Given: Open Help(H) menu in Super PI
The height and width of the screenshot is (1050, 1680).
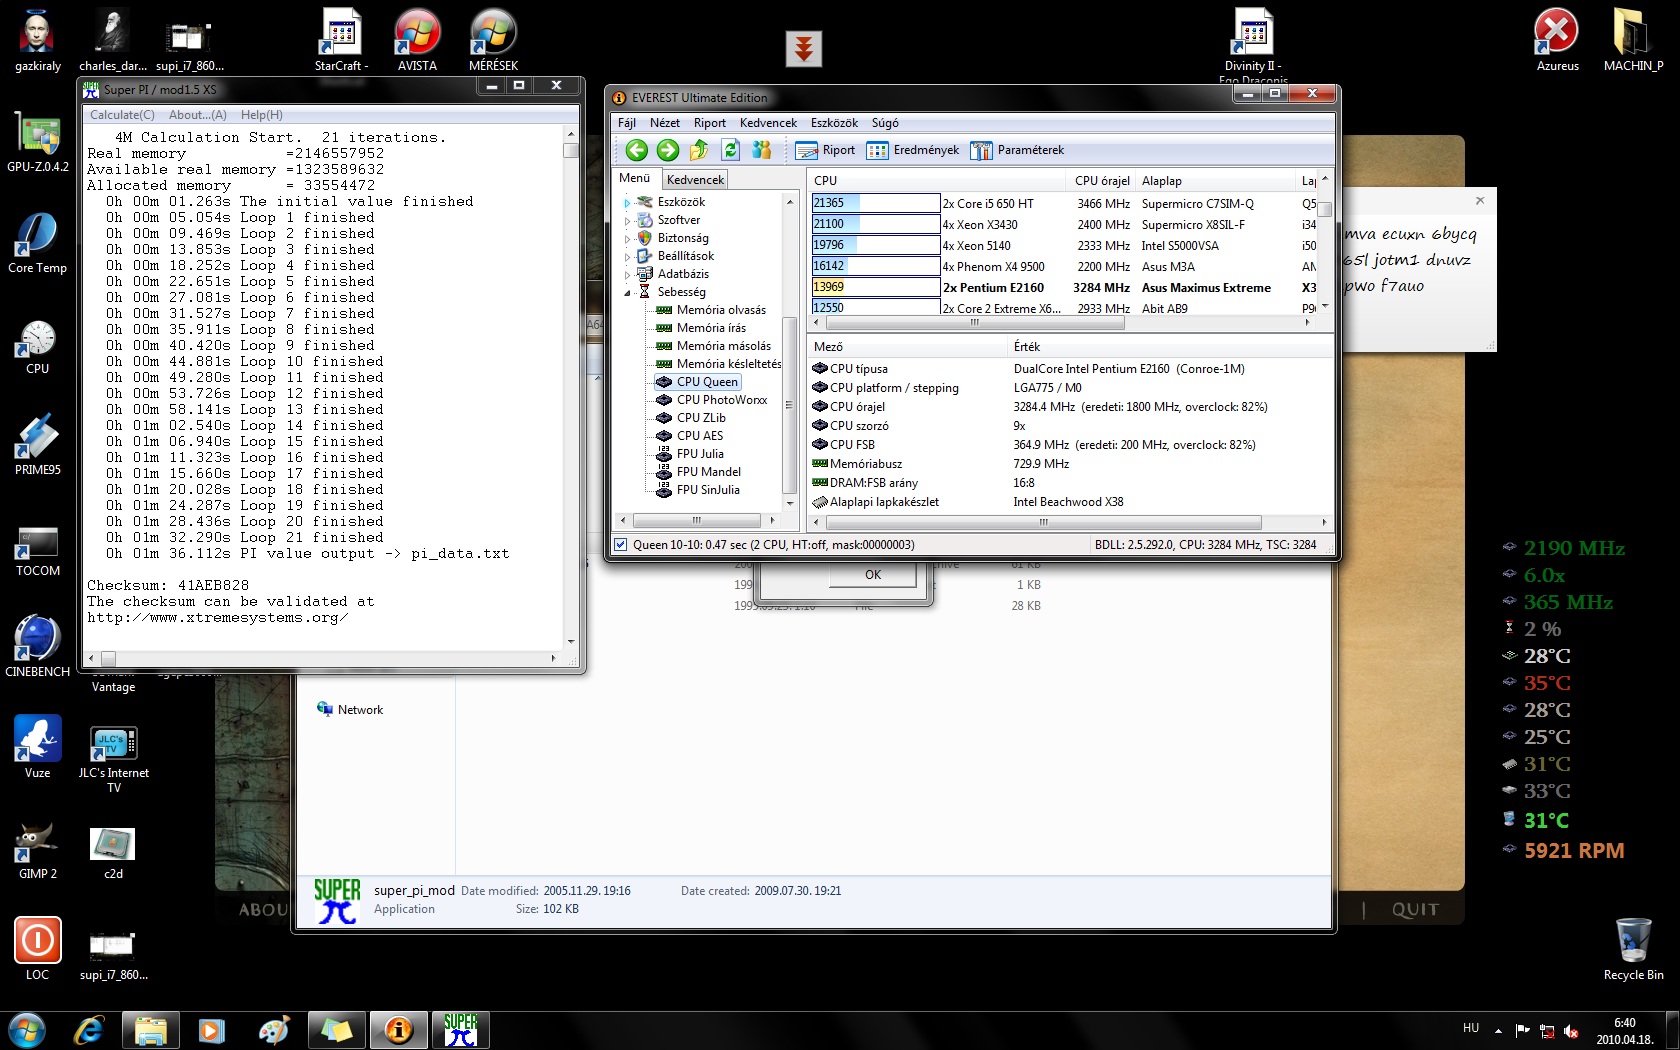Looking at the screenshot, I should coord(262,115).
